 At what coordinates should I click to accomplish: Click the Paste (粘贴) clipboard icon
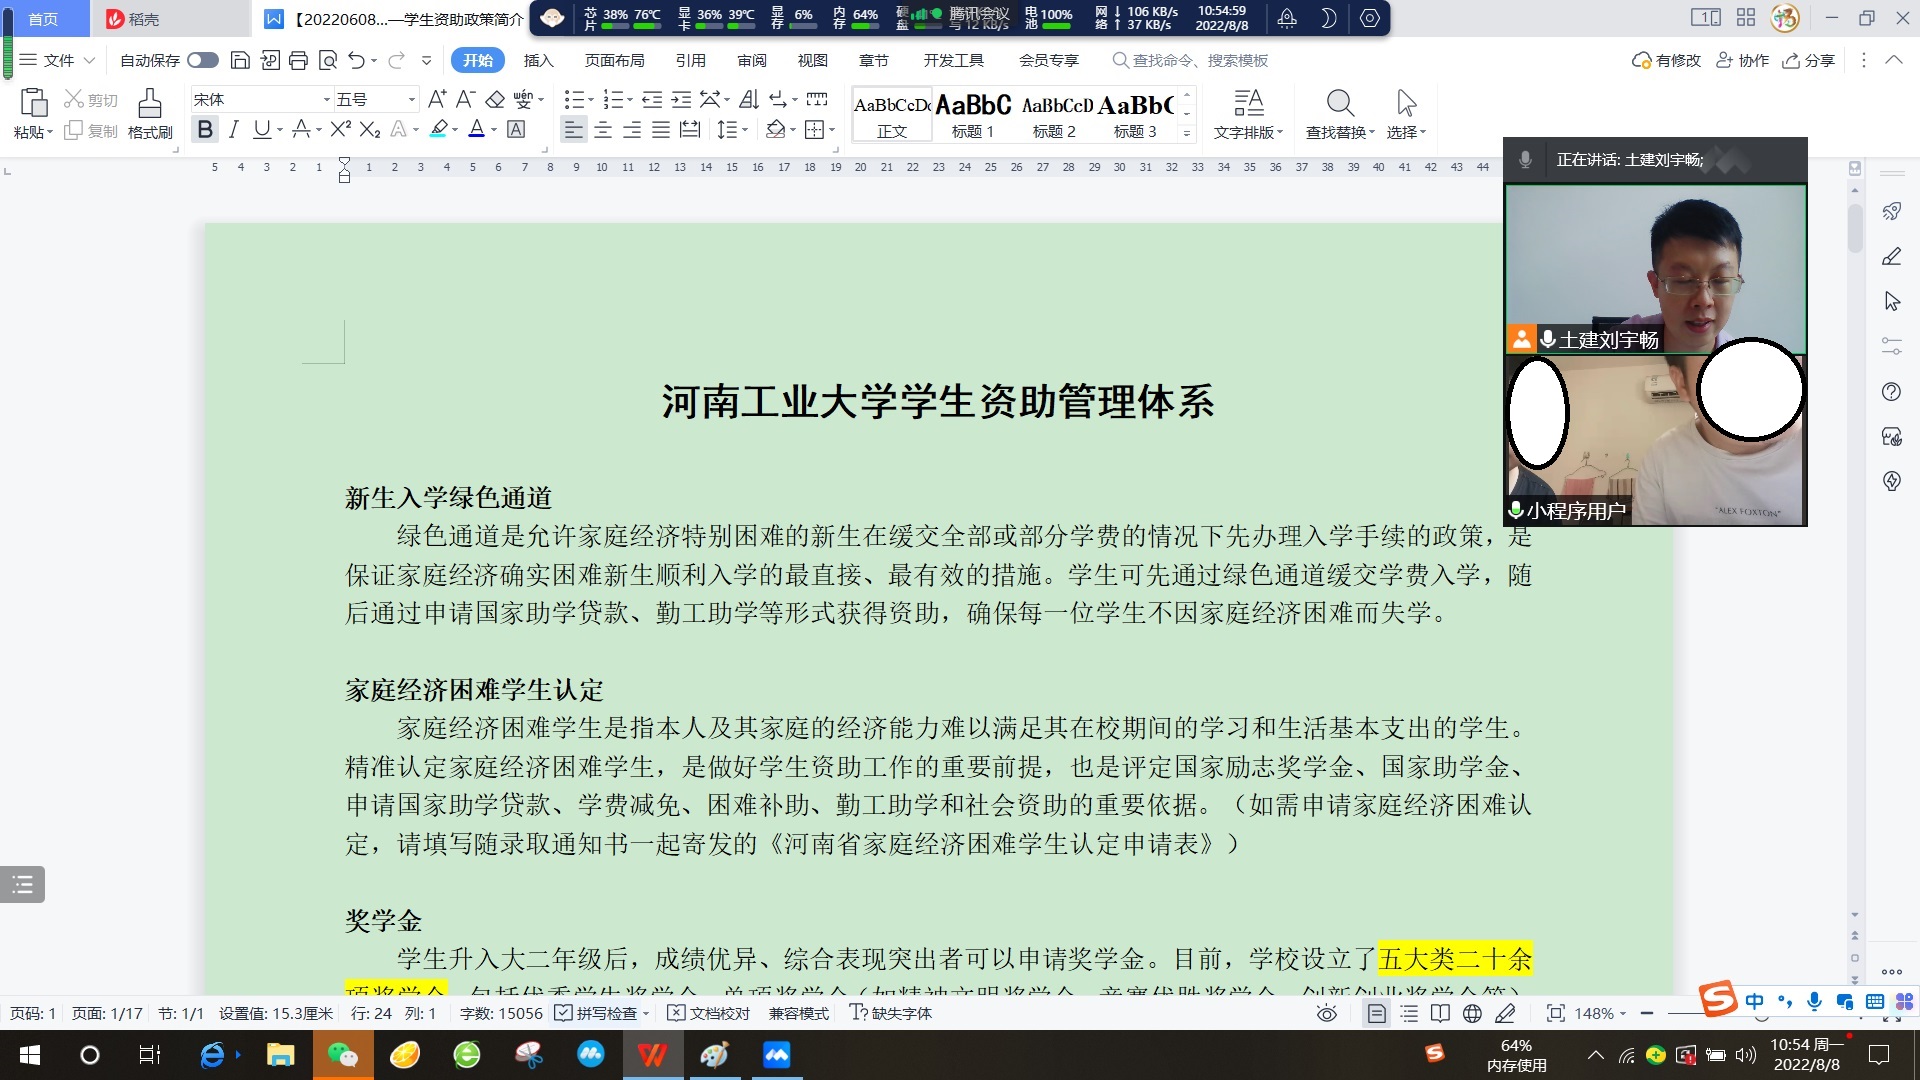(33, 103)
